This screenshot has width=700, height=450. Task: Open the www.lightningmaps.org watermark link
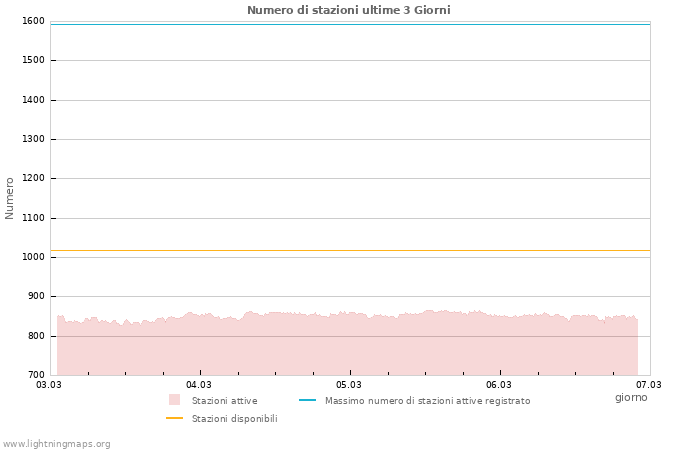[x=56, y=444]
